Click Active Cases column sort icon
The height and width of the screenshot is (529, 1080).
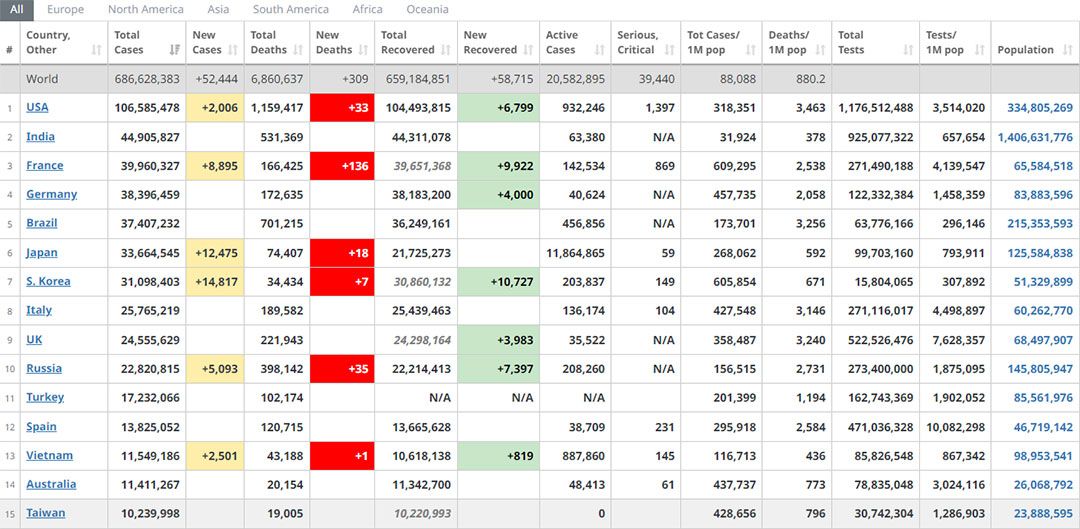click(598, 50)
